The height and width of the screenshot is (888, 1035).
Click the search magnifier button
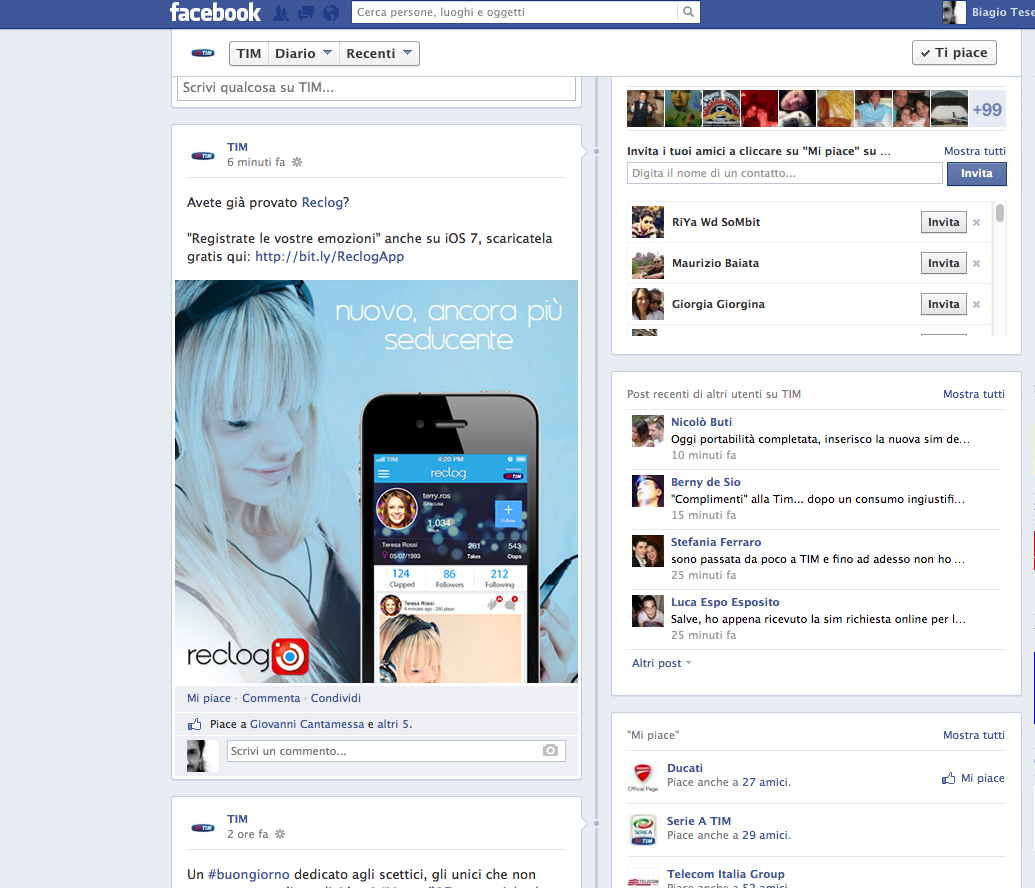click(x=688, y=12)
